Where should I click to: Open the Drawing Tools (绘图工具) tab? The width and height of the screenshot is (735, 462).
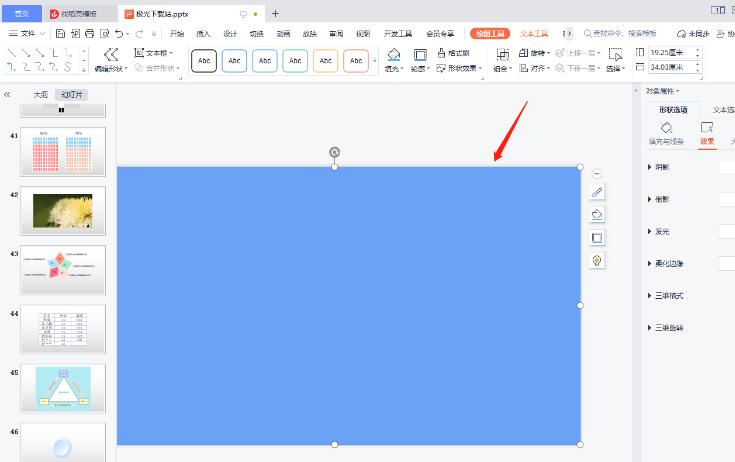tap(490, 33)
